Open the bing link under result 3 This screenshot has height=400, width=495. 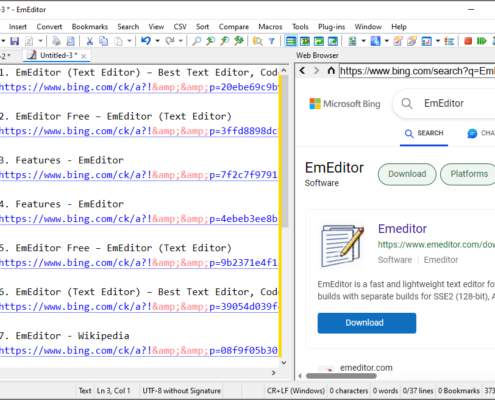(x=139, y=175)
